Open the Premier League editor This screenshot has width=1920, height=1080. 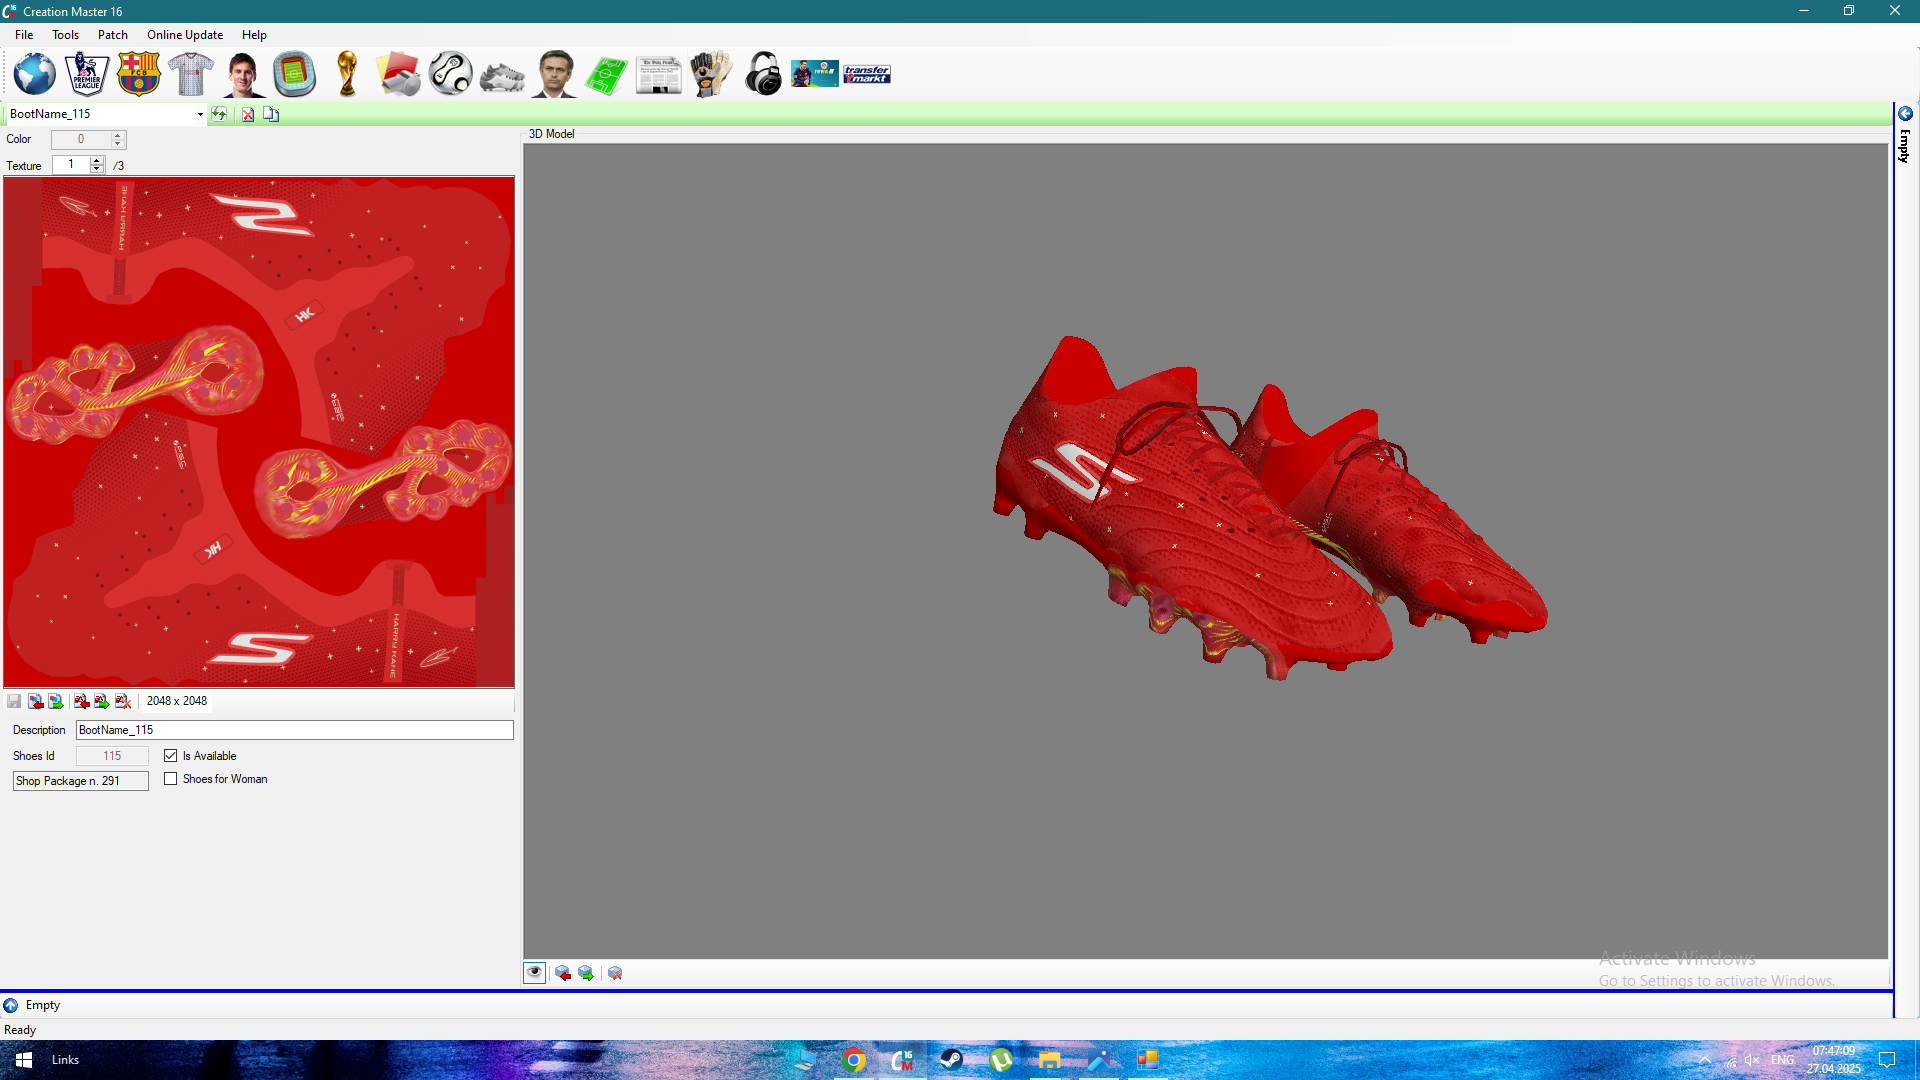coord(87,74)
